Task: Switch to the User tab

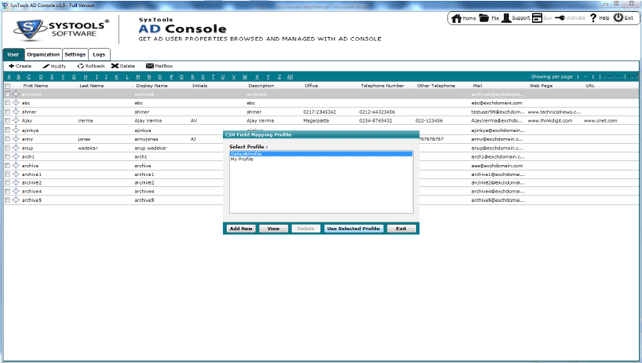Action: pyautogui.click(x=13, y=54)
